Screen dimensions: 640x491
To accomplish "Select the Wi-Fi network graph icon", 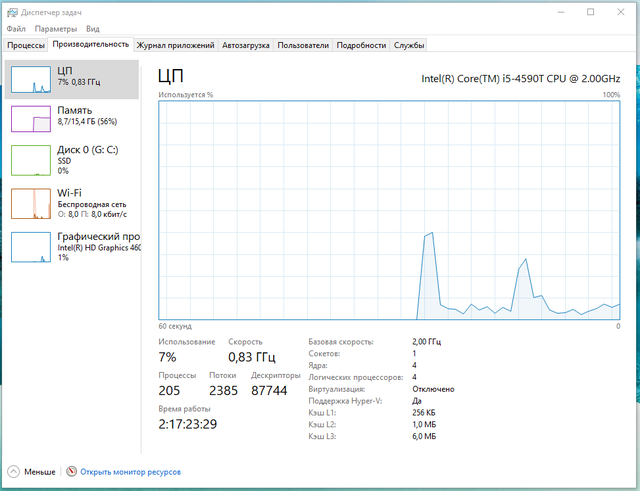I will point(30,203).
